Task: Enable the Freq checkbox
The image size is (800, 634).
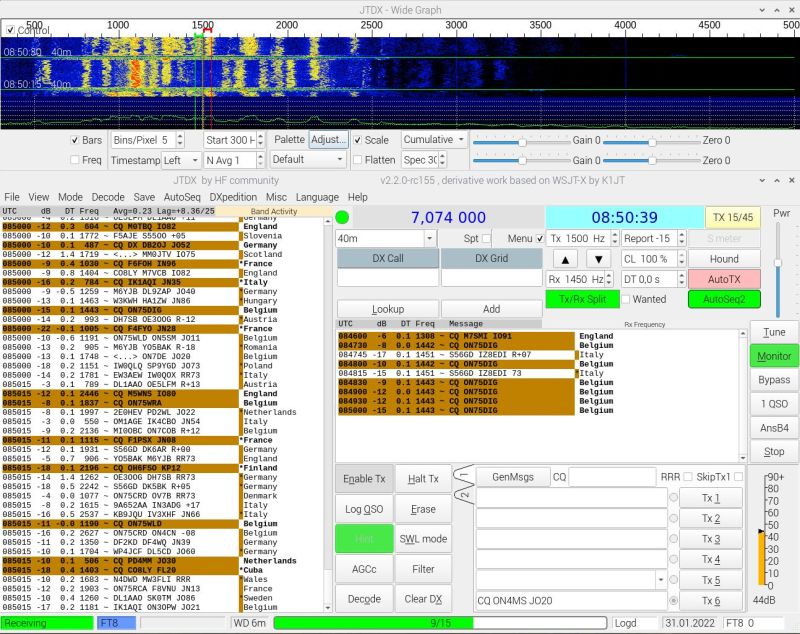Action: [74, 160]
